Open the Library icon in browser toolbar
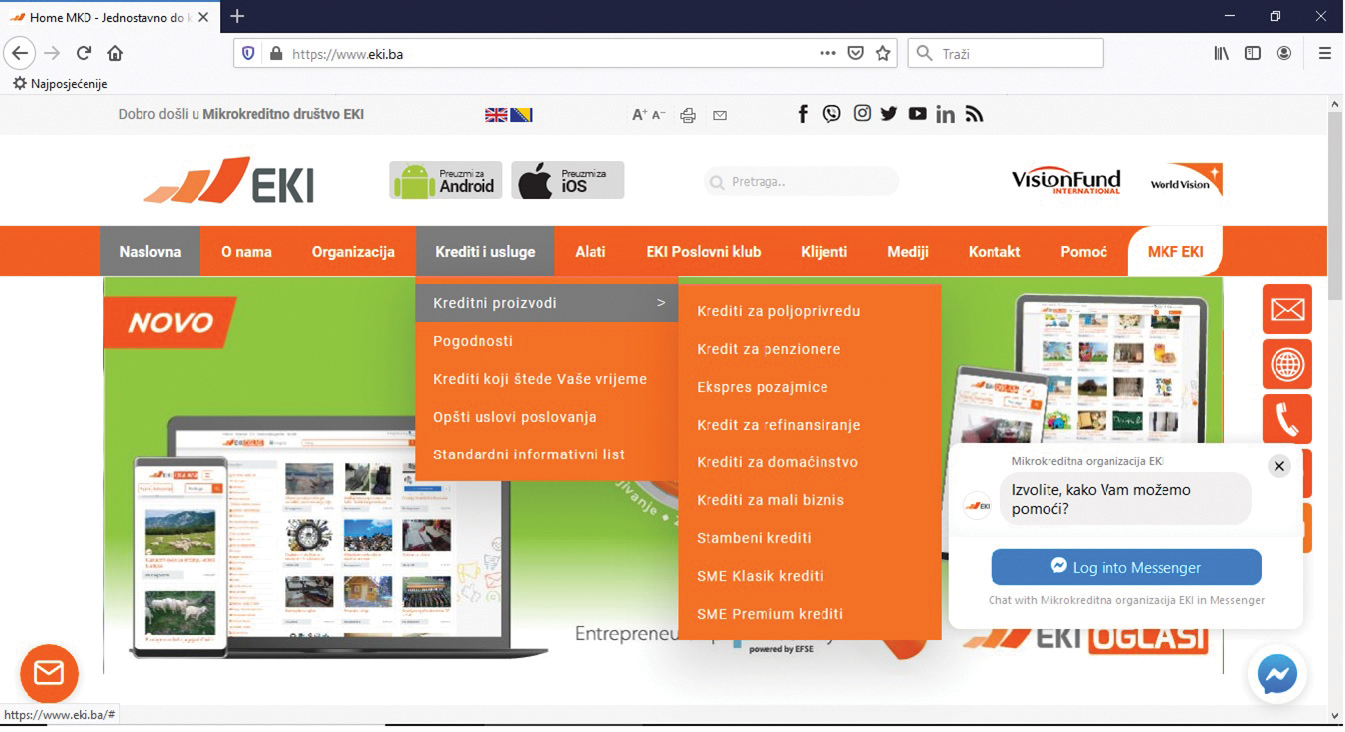 coord(1221,53)
